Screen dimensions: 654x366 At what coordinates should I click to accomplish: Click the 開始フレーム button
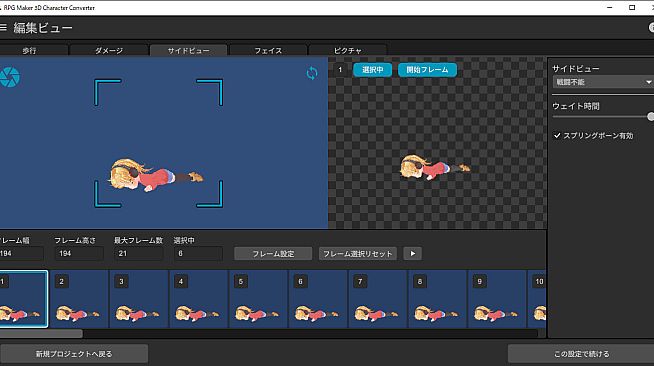[x=427, y=70]
